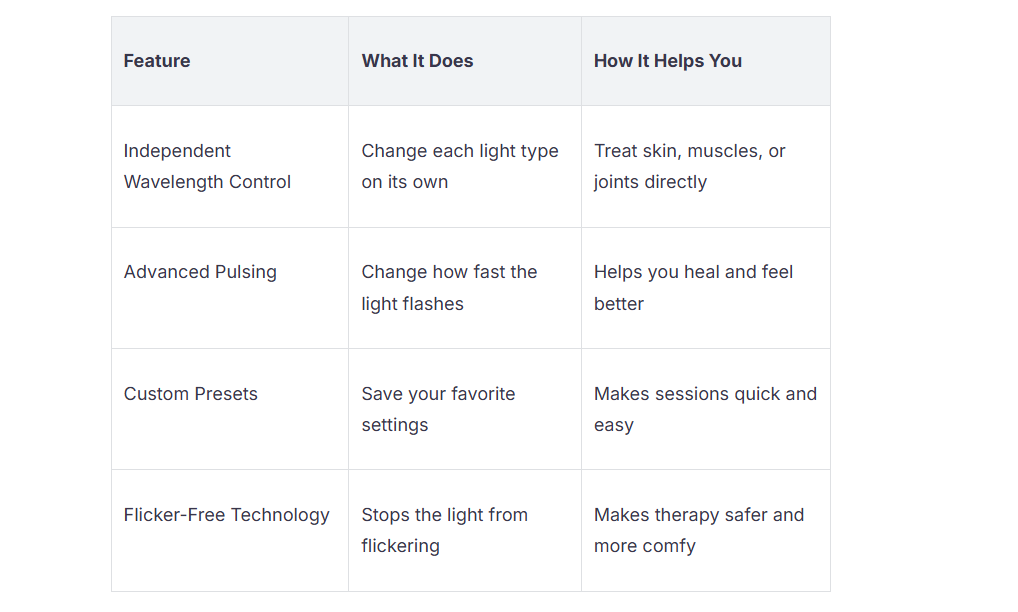Click the word 'easy' in presets row

tap(614, 426)
